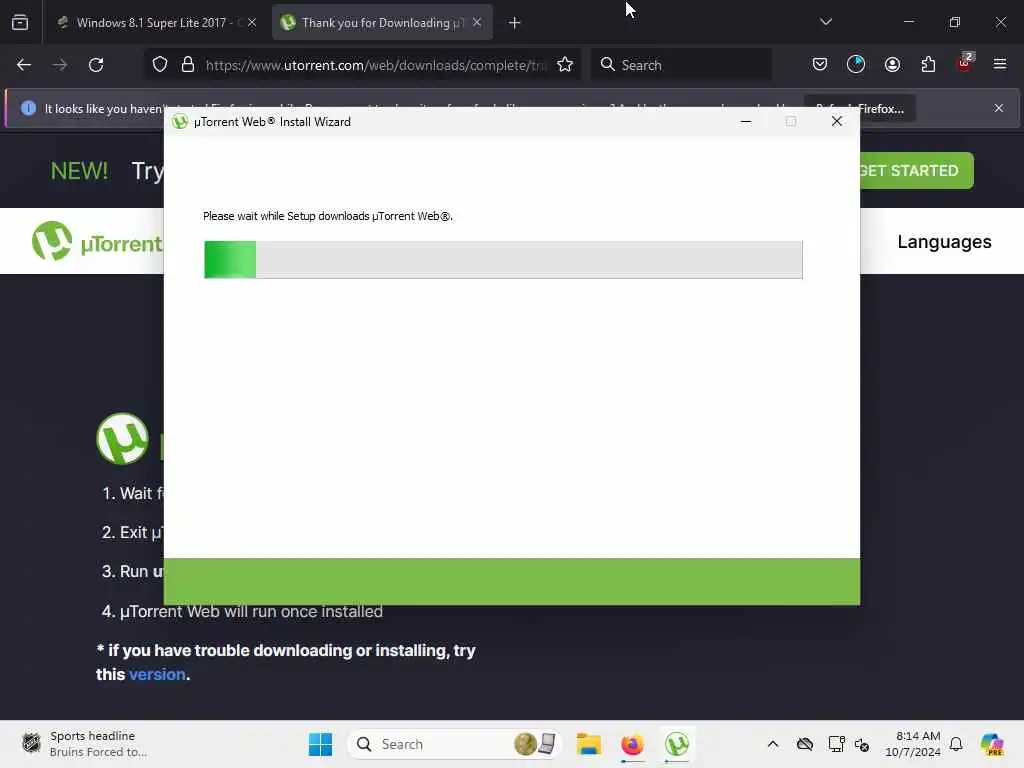The width and height of the screenshot is (1024, 768).
Task: Open the Firefox account icon
Action: pyautogui.click(x=892, y=65)
